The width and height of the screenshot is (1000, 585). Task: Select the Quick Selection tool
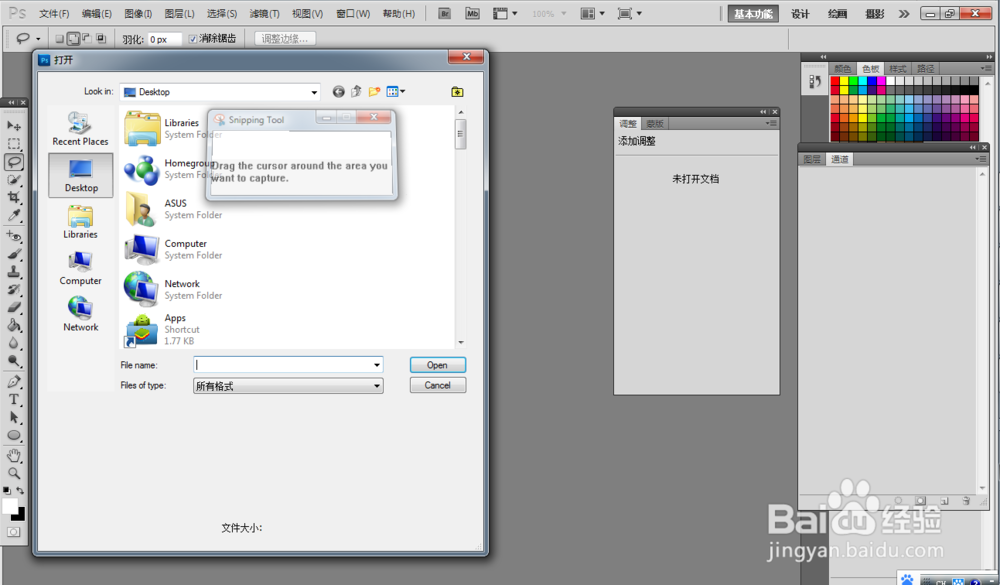pos(13,180)
